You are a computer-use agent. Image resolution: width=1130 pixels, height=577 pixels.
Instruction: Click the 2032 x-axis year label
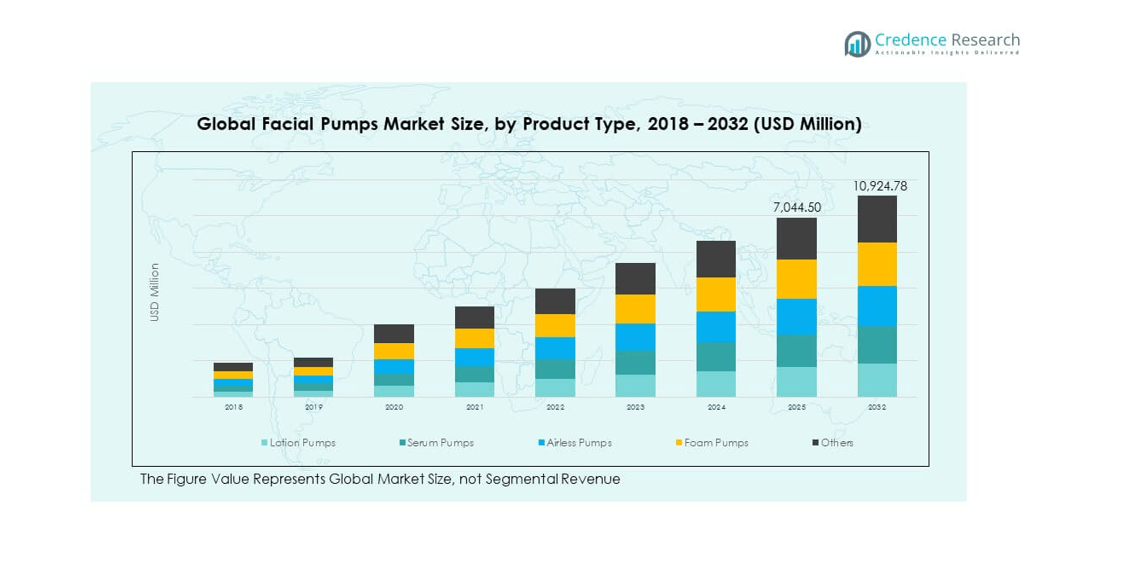point(877,408)
